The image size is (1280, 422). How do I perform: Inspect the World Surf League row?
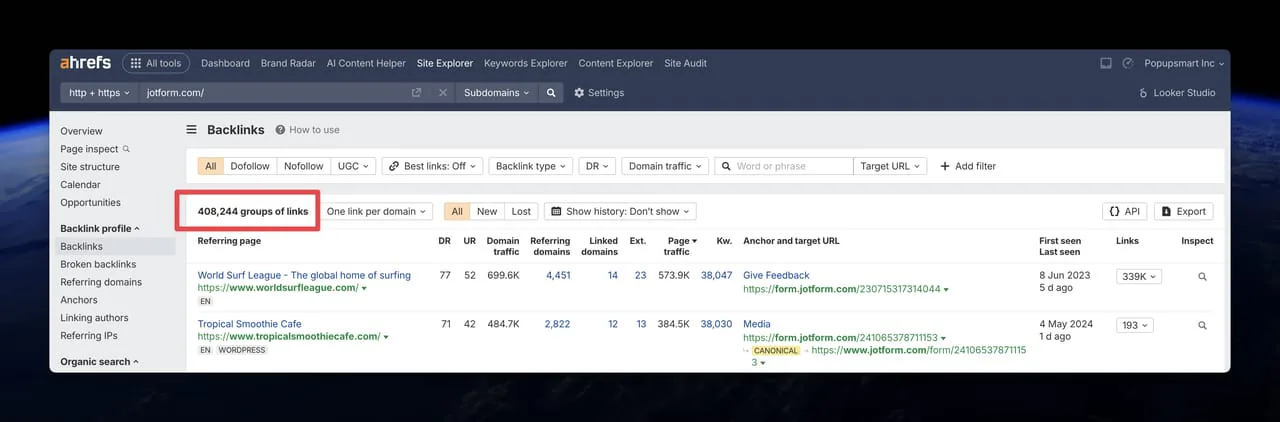[x=1203, y=277]
